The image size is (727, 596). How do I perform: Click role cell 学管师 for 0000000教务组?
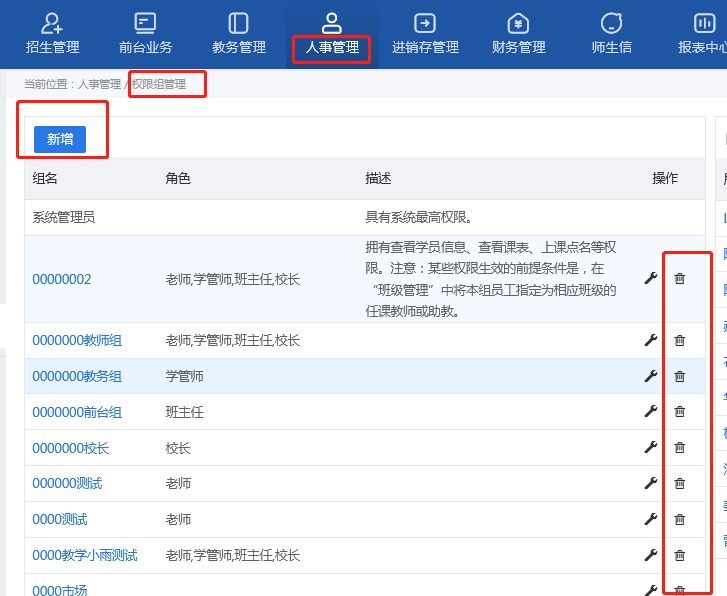pyautogui.click(x=185, y=376)
